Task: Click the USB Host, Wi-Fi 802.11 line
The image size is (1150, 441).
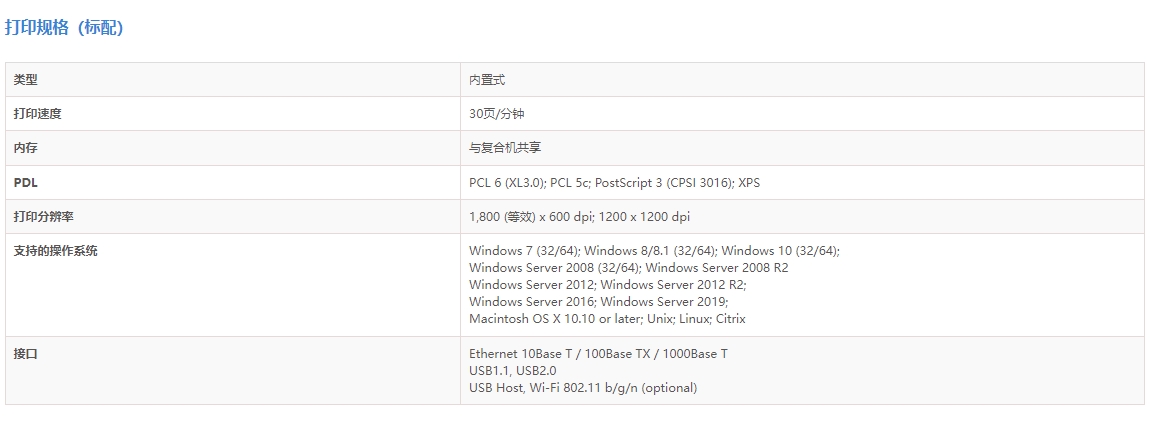Action: click(x=582, y=388)
